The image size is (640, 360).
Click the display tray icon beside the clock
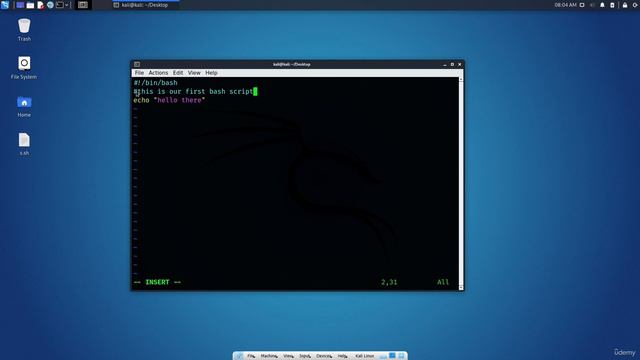[x=582, y=5]
